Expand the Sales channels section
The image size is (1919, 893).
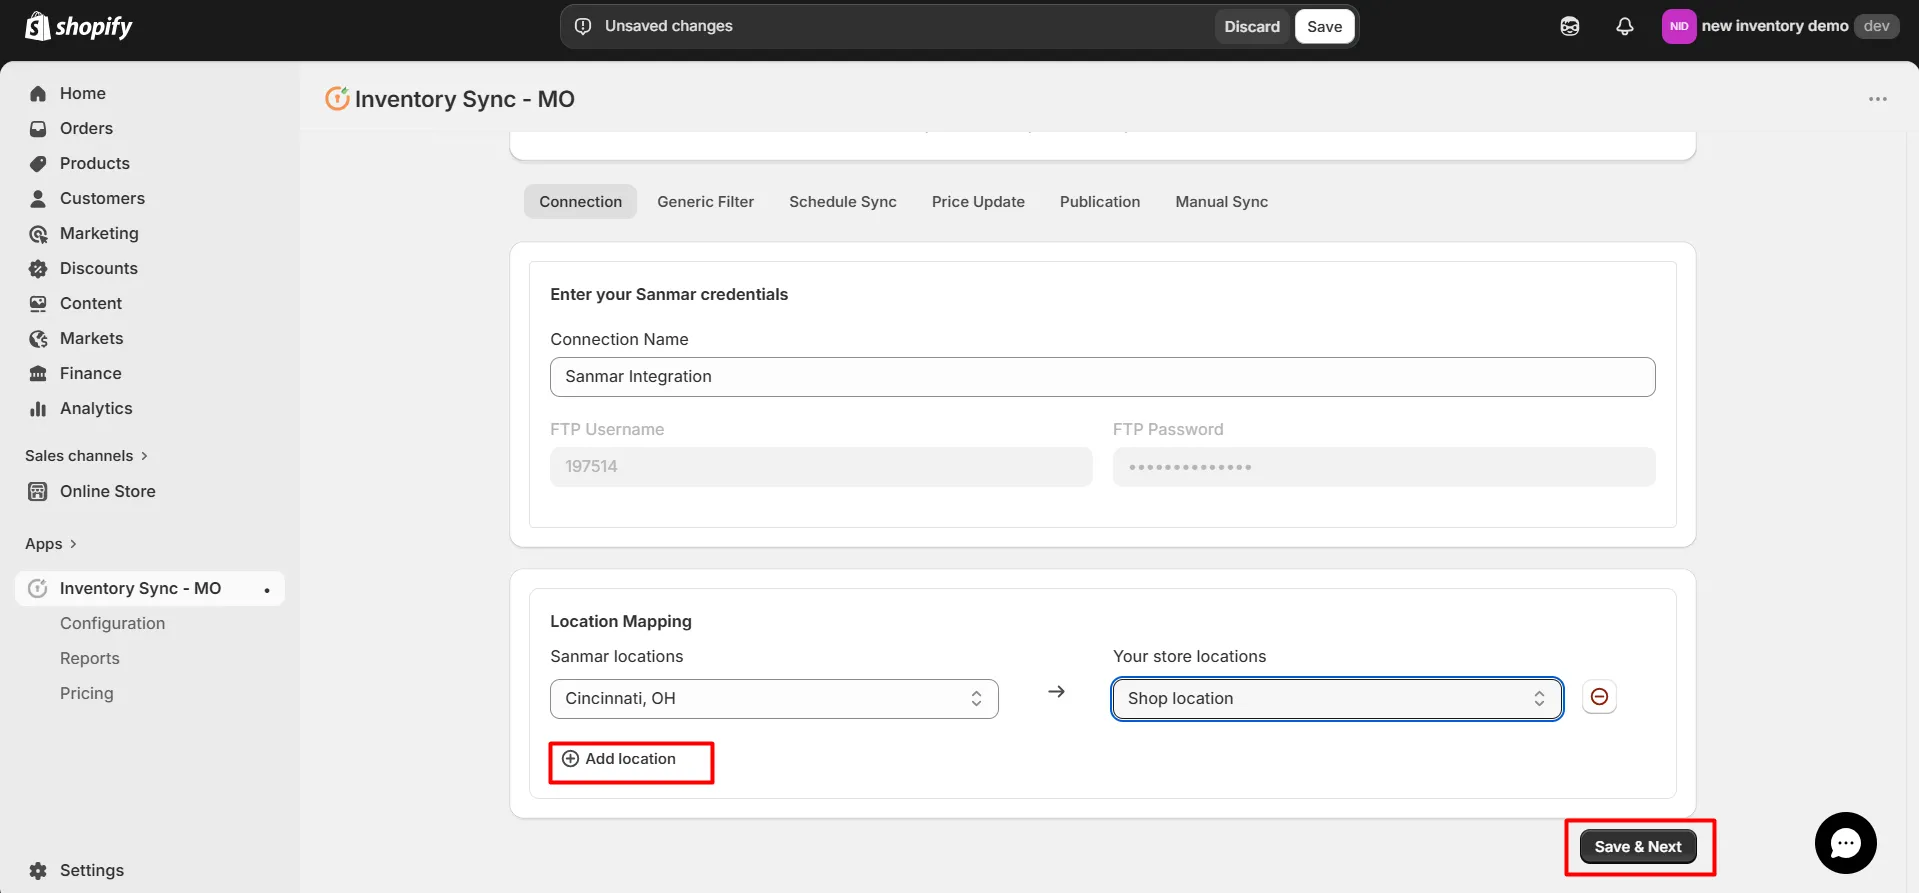coord(86,456)
